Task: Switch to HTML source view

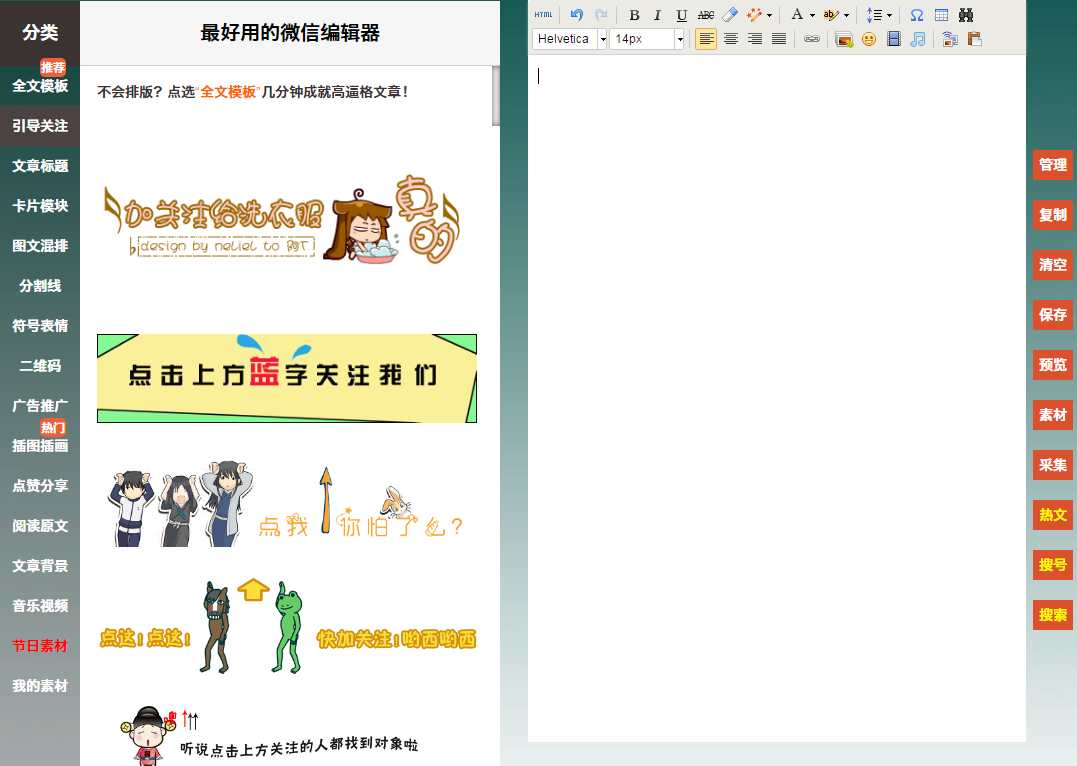Action: [543, 14]
